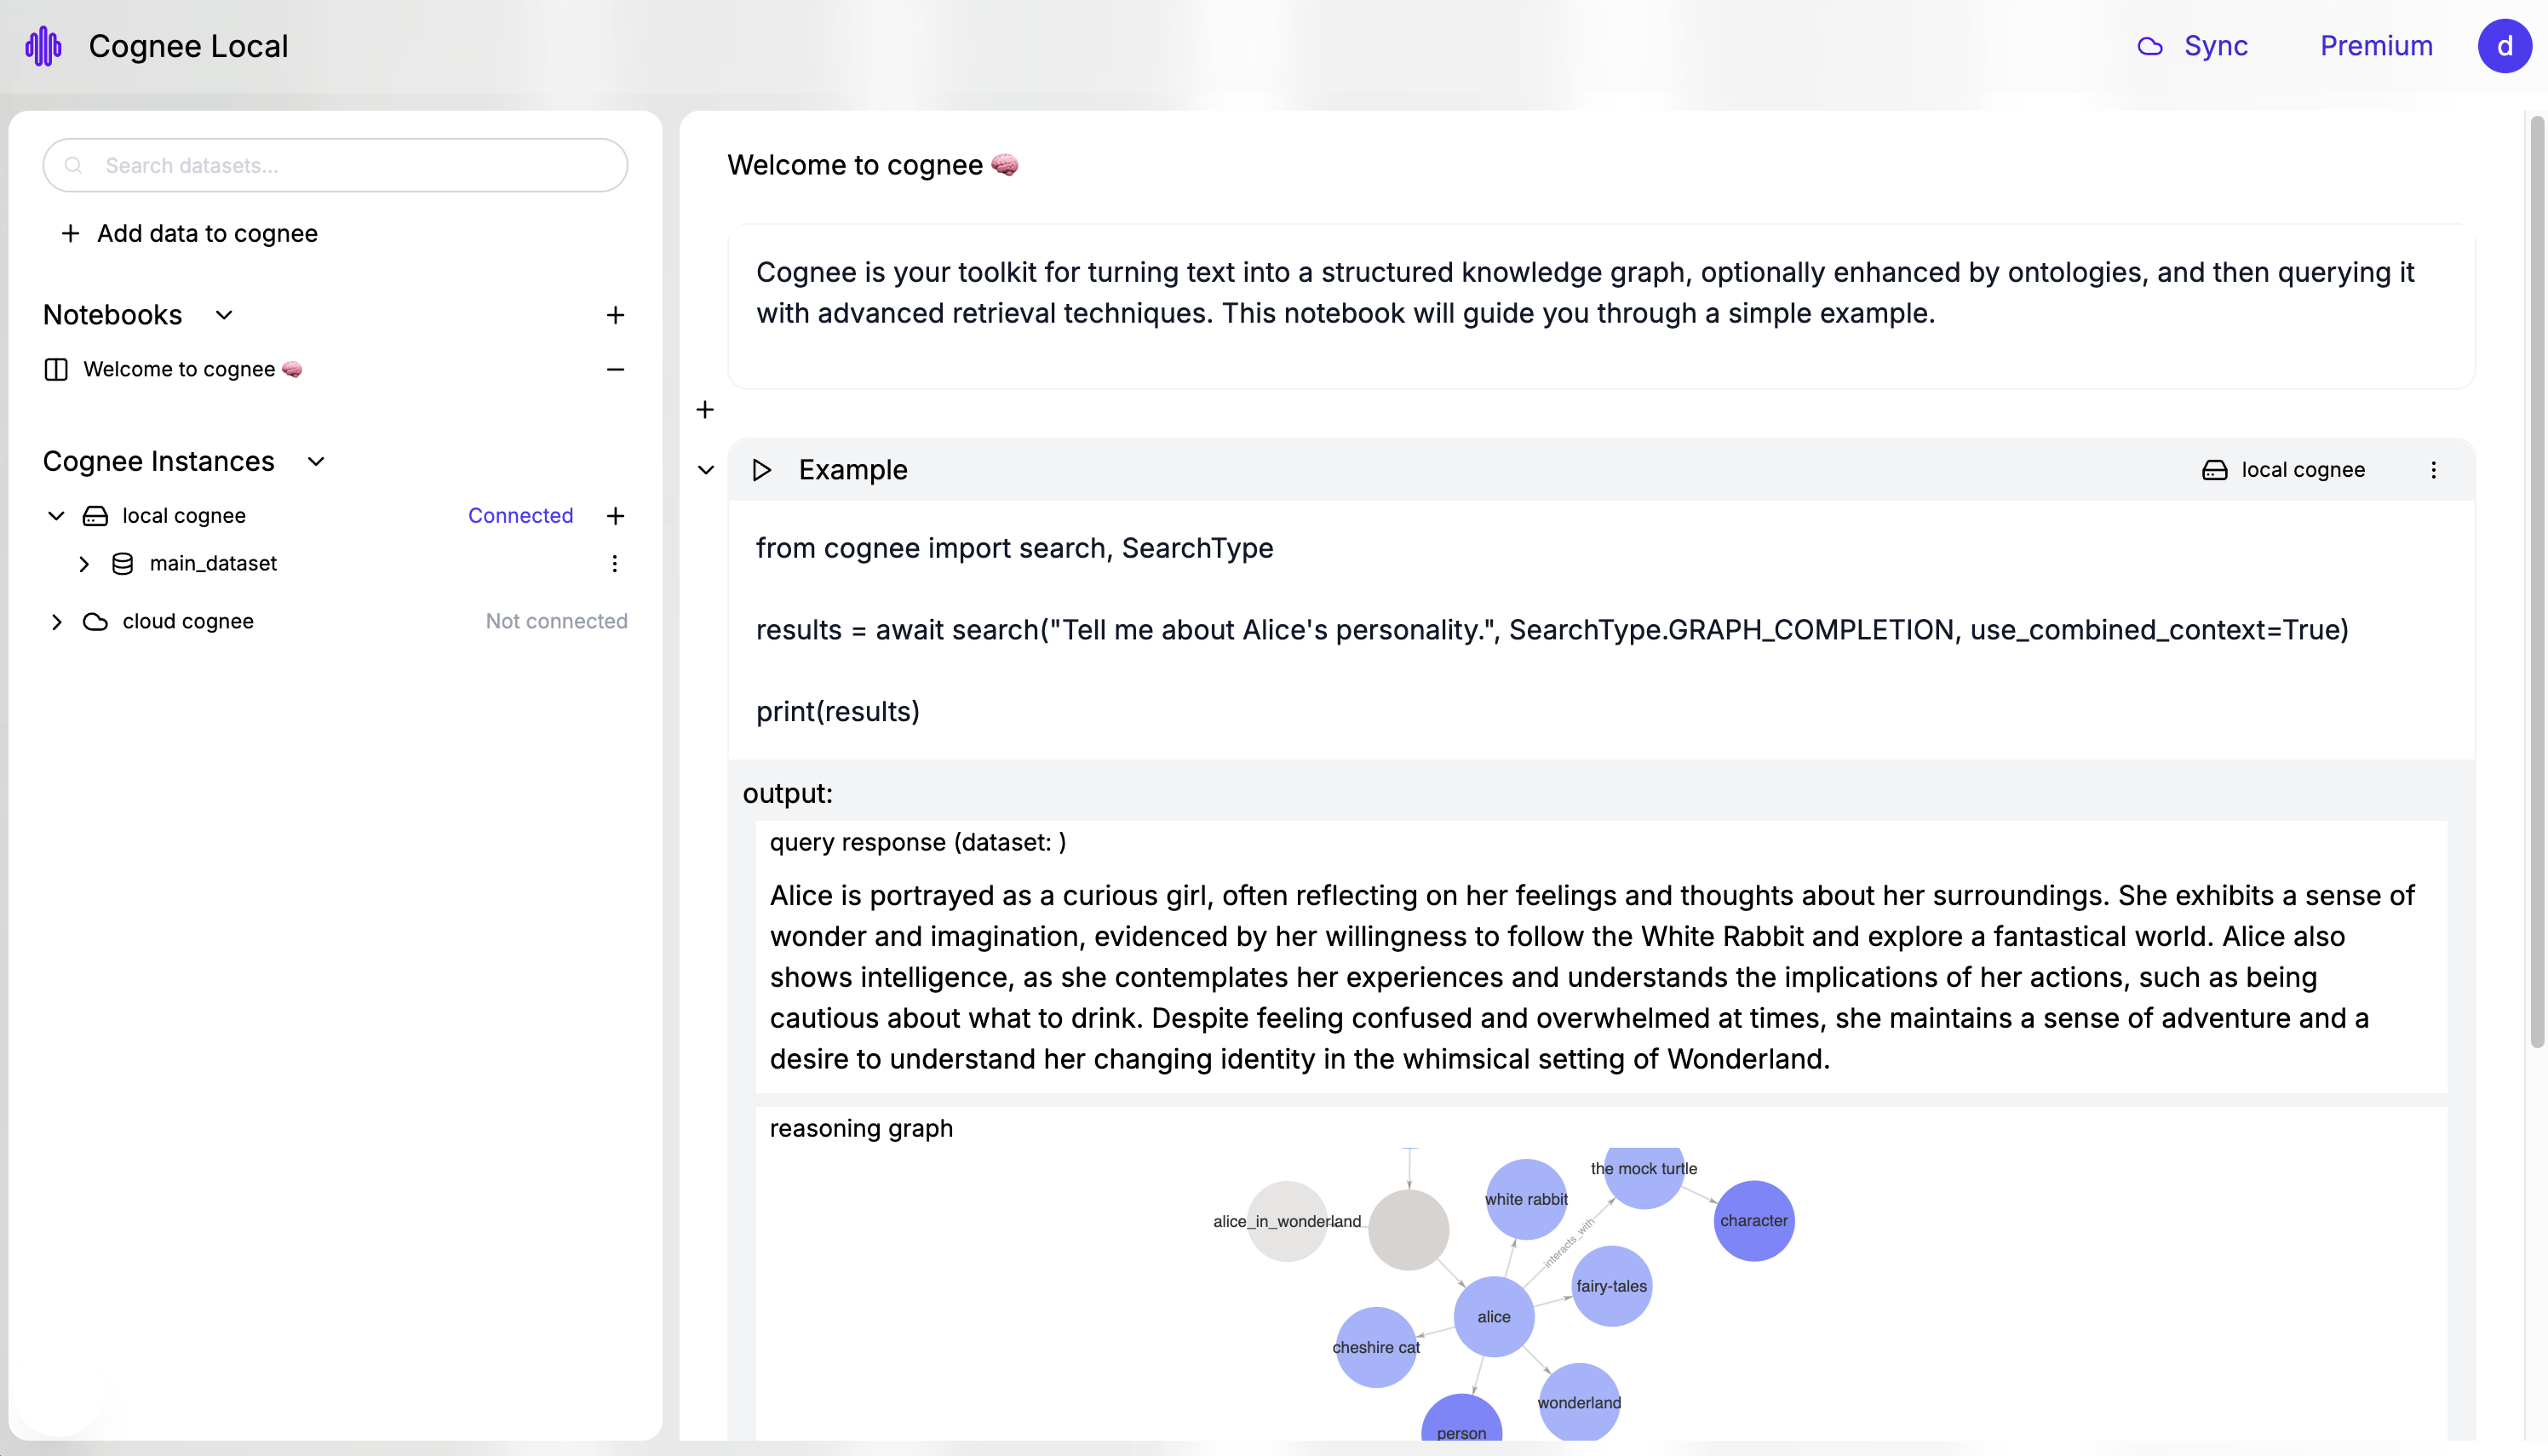Click the drive icon in the Example cell header
Image resolution: width=2548 pixels, height=1456 pixels.
tap(2218, 470)
